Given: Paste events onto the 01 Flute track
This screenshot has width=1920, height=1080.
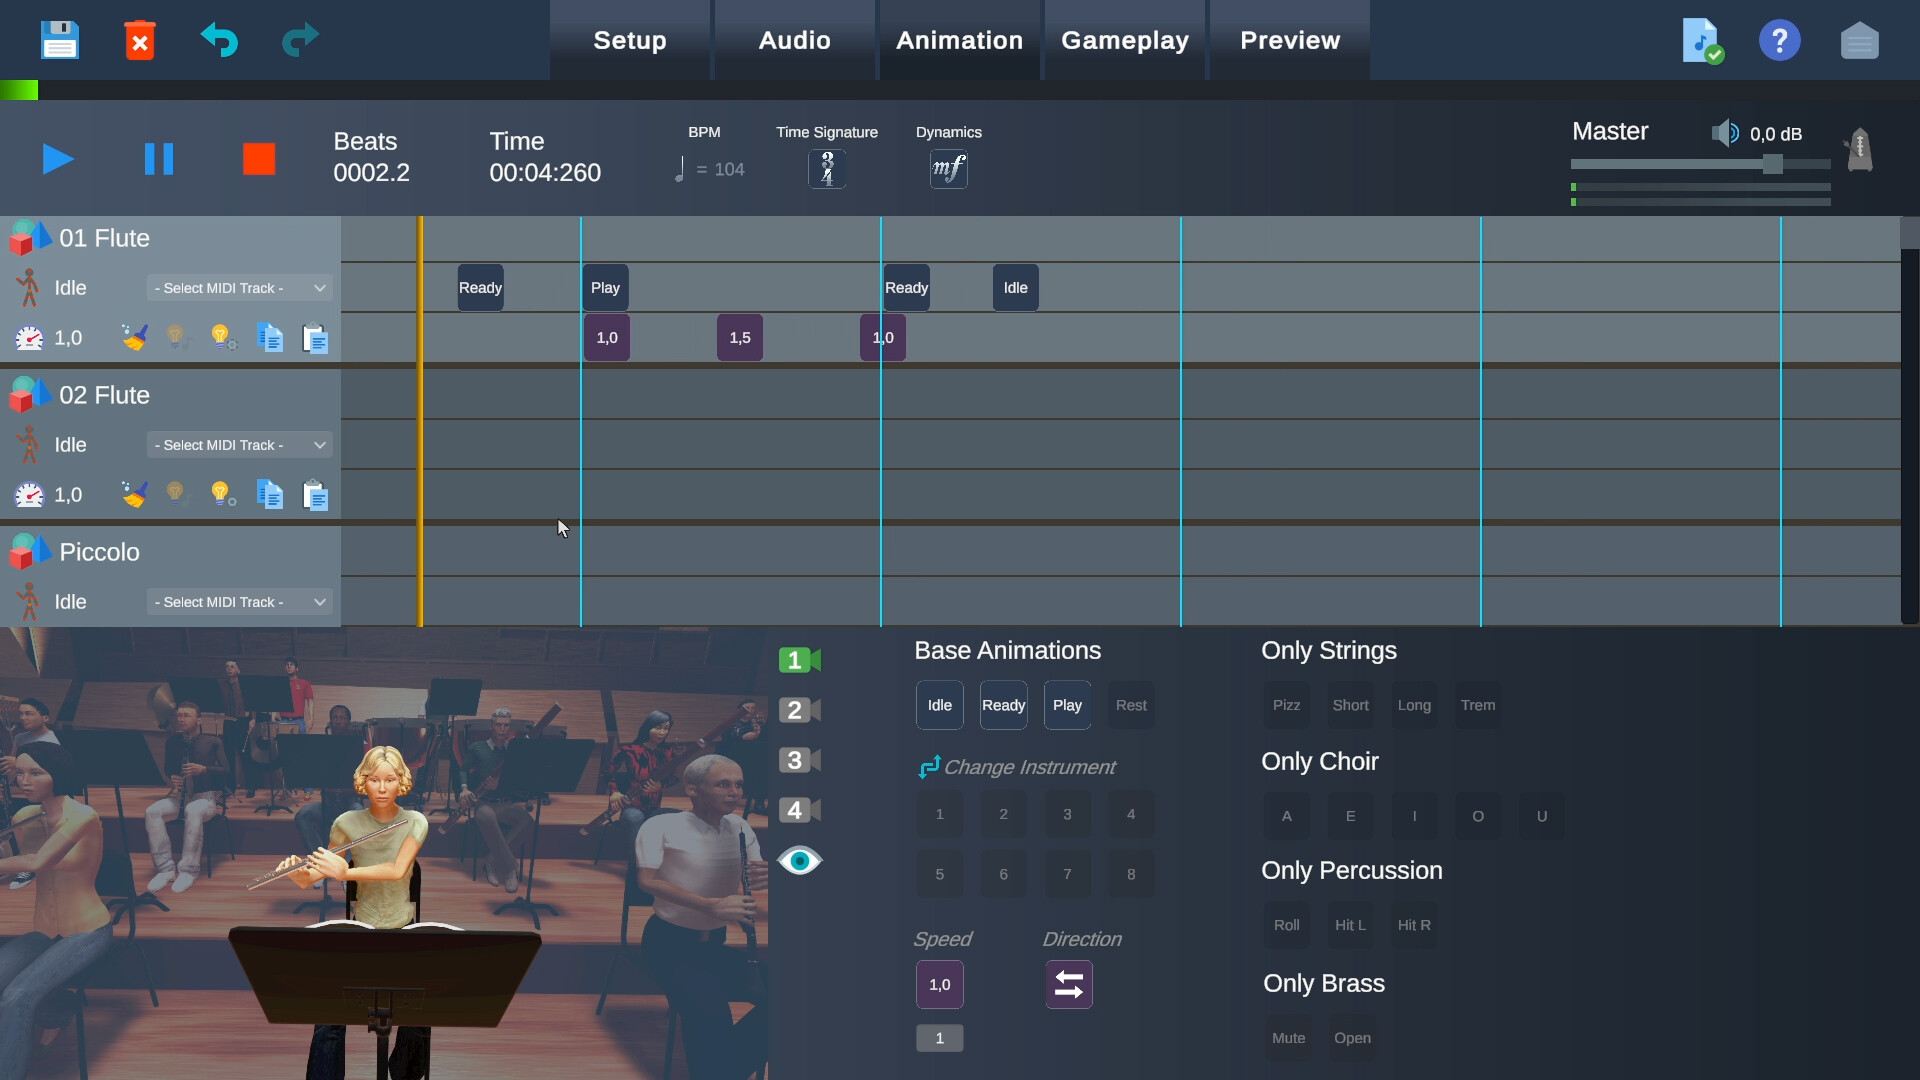Looking at the screenshot, I should 315,338.
